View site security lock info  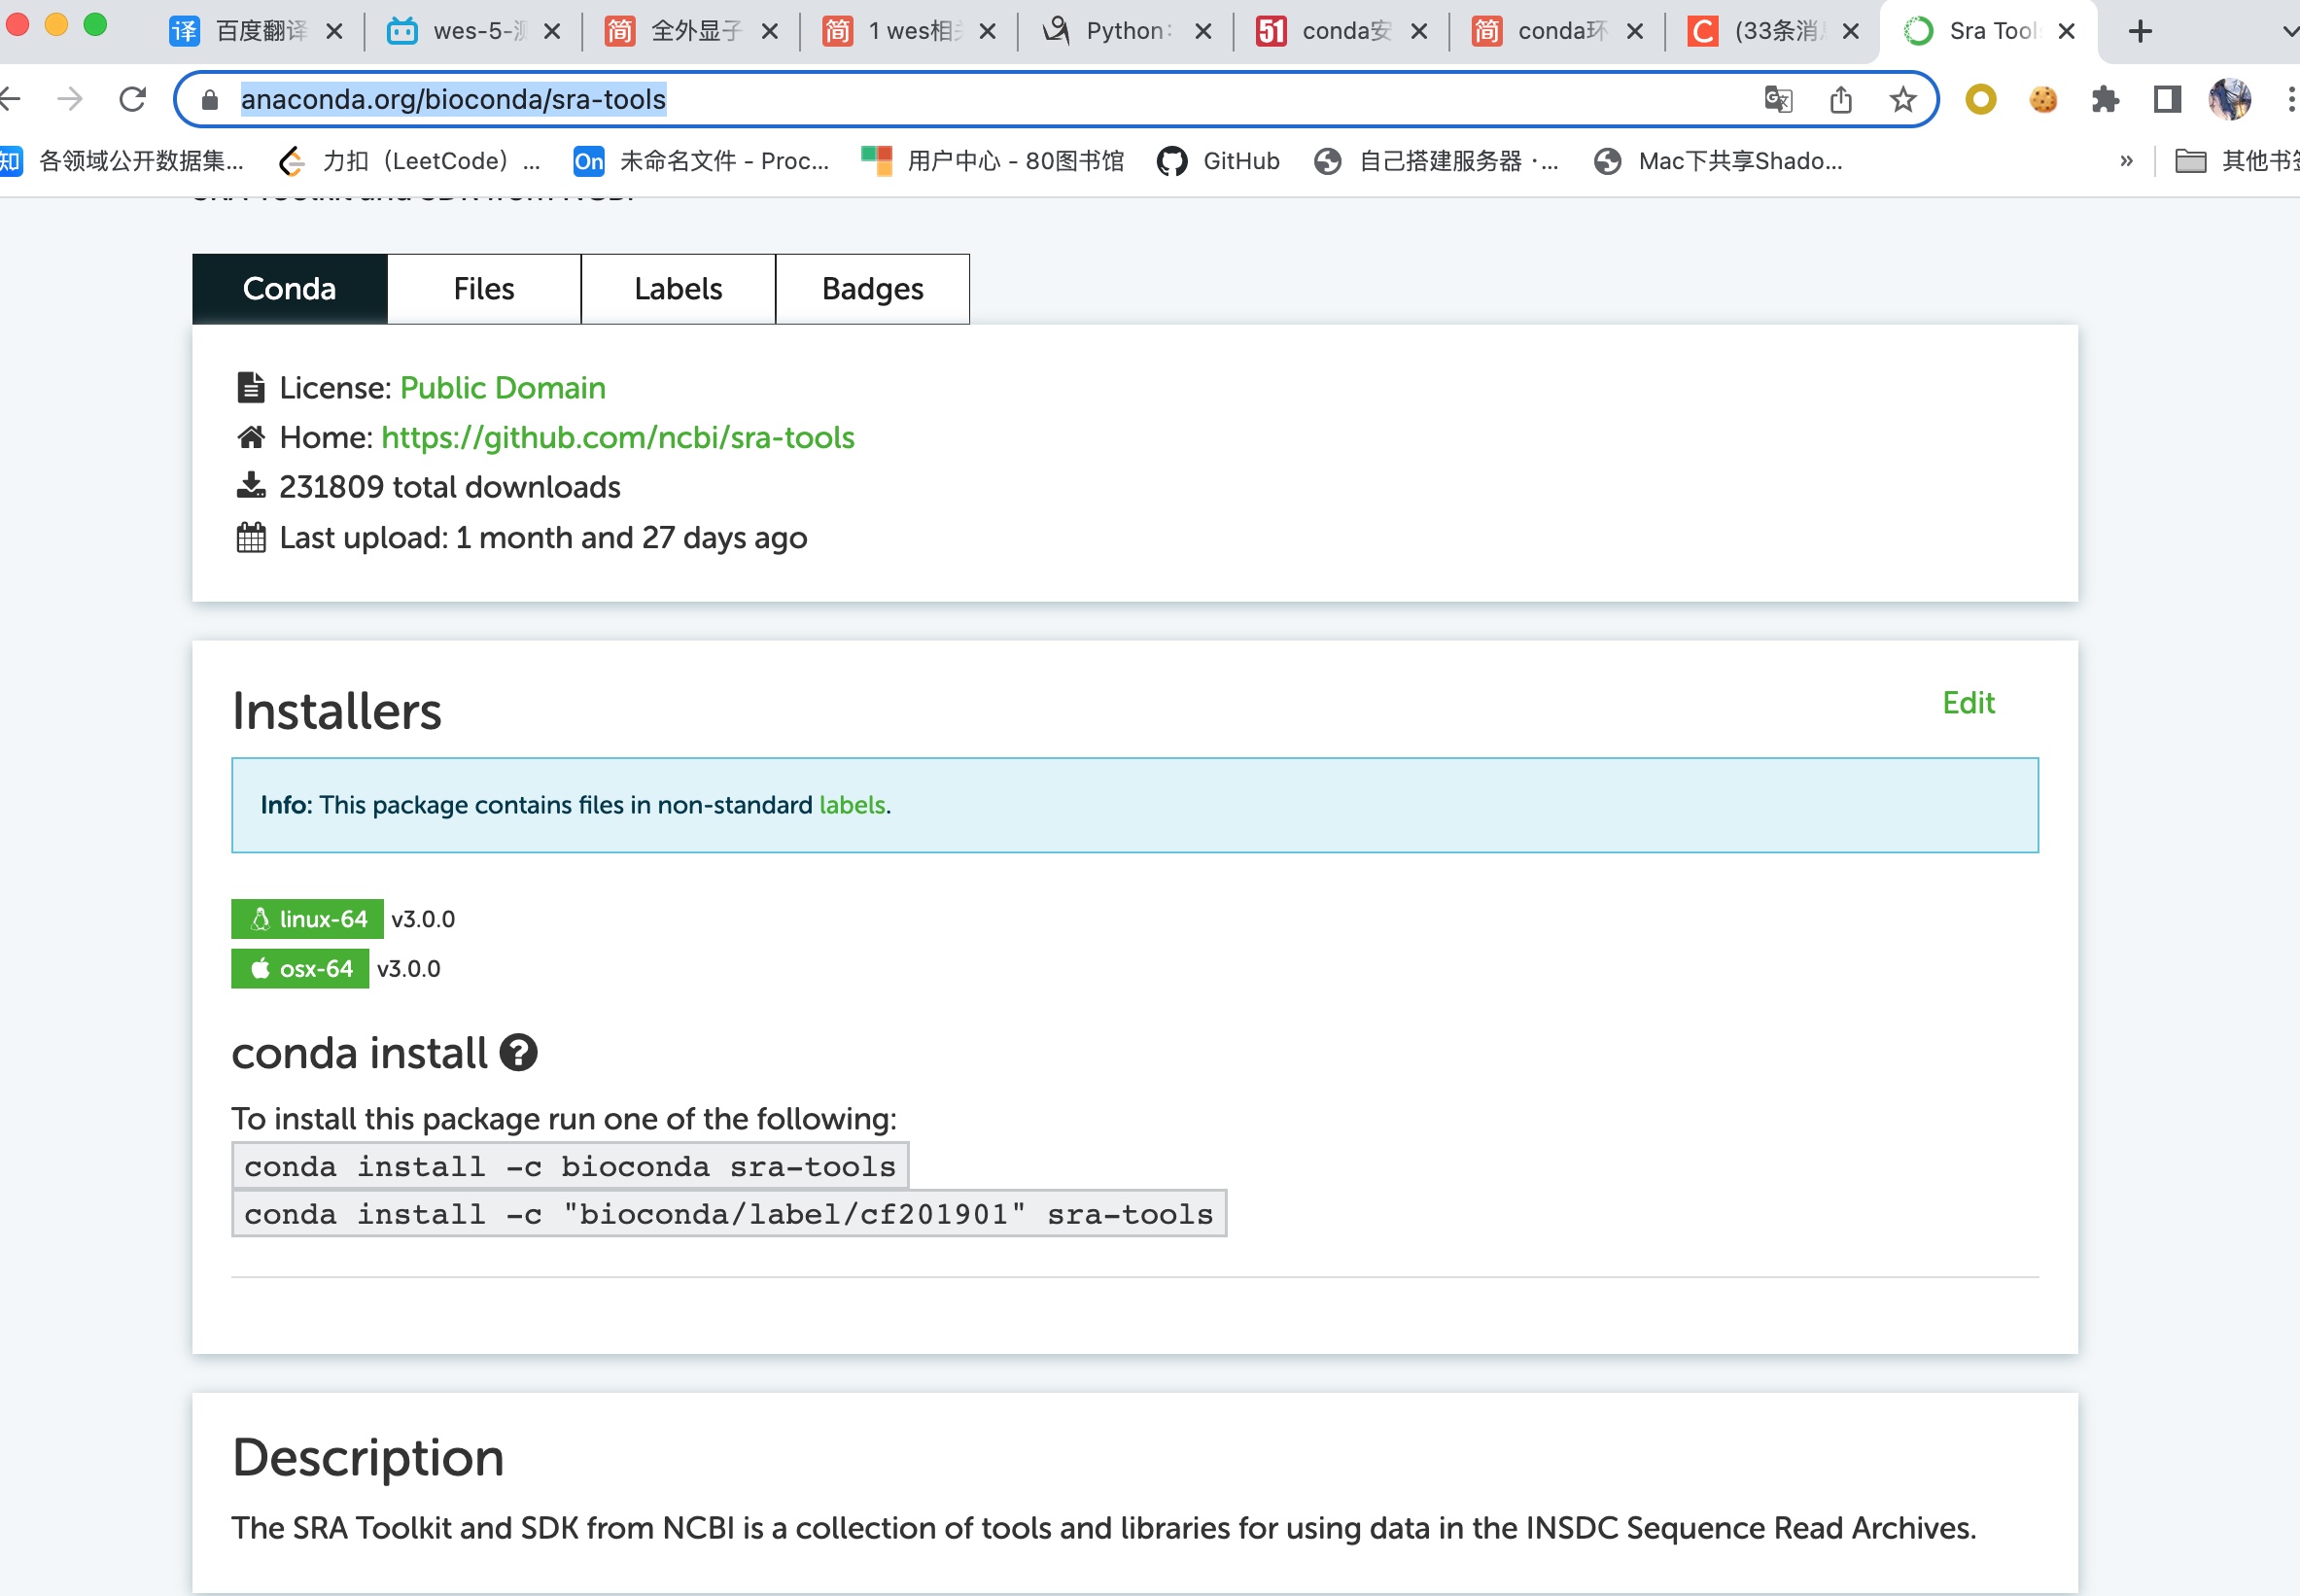click(209, 100)
